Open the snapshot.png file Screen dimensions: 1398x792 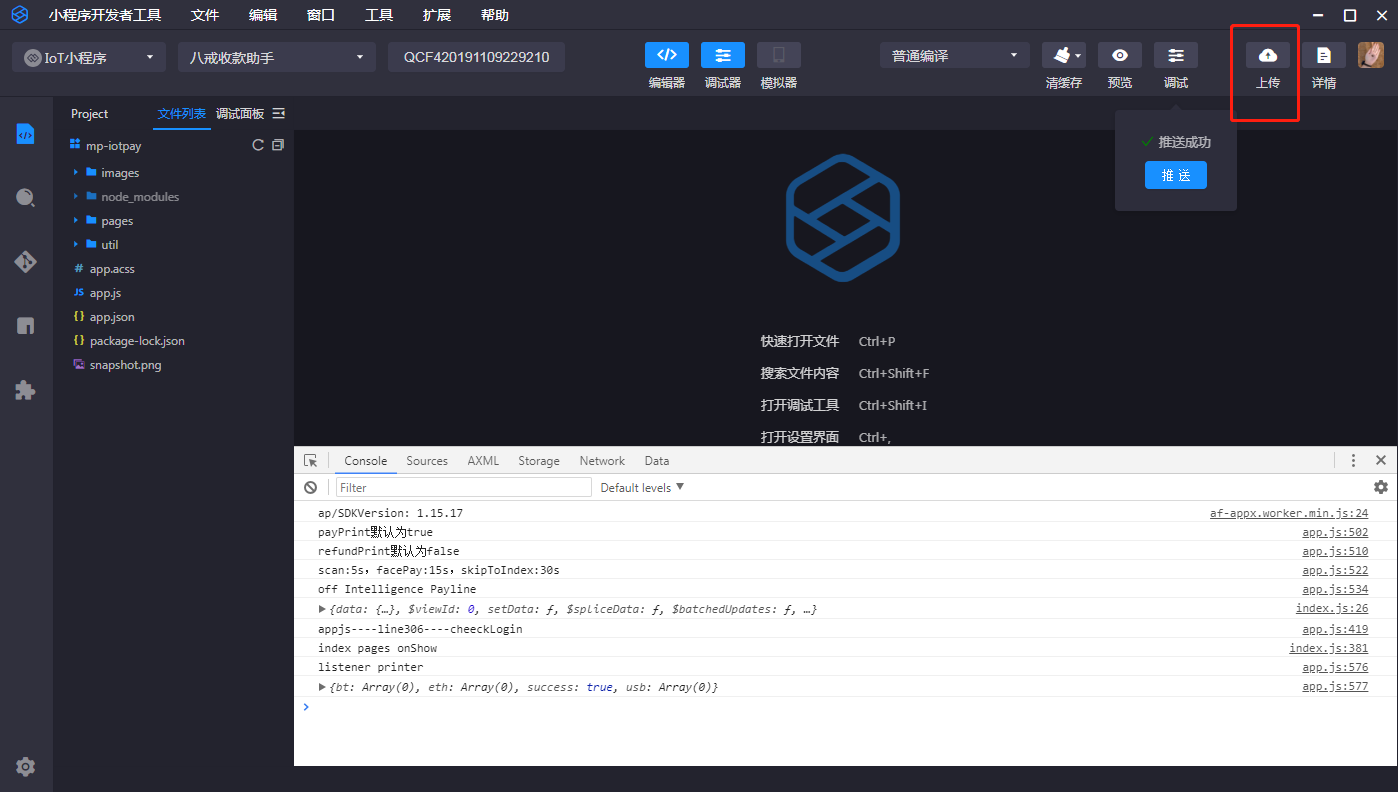click(x=125, y=365)
